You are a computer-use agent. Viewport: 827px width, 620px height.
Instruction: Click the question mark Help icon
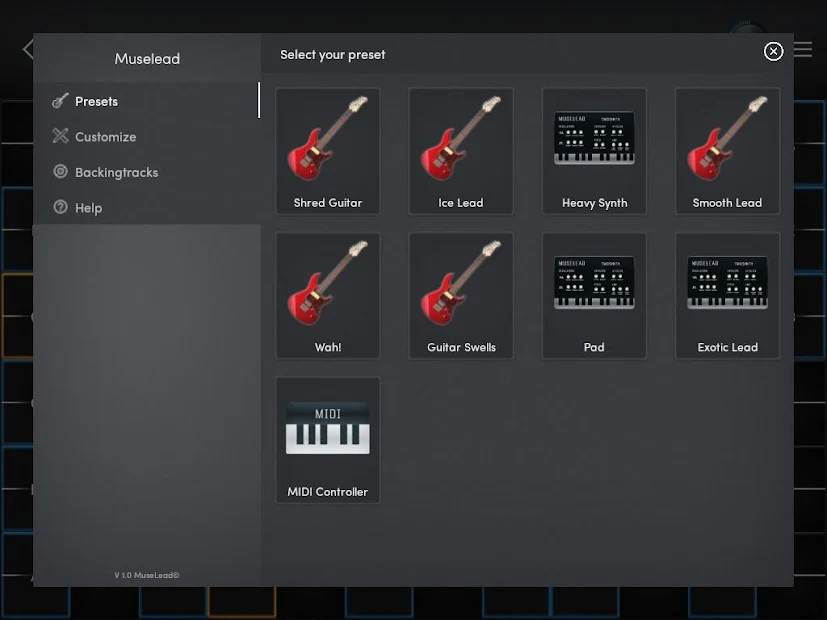(60, 208)
